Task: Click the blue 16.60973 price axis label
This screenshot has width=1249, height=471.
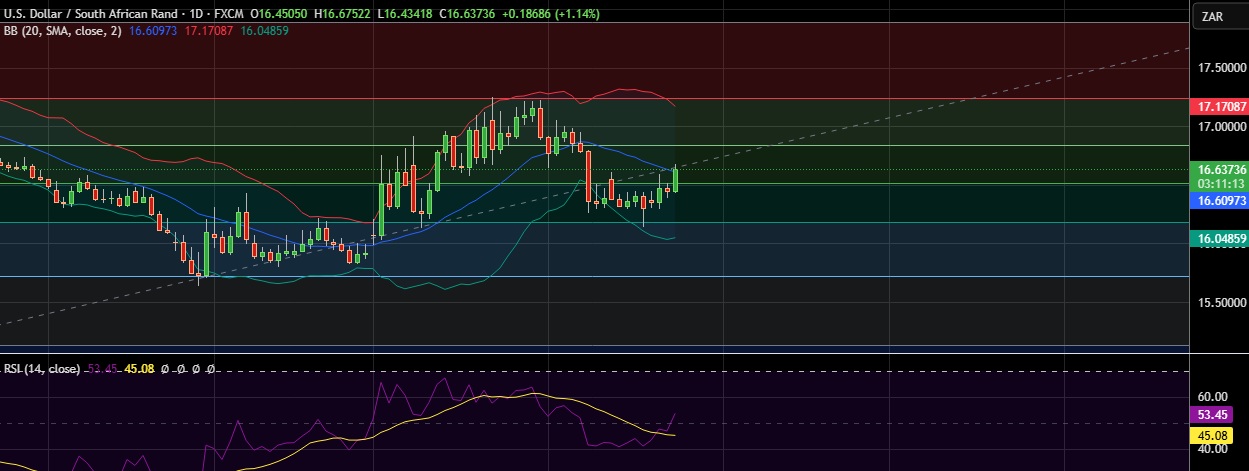Action: 1220,201
